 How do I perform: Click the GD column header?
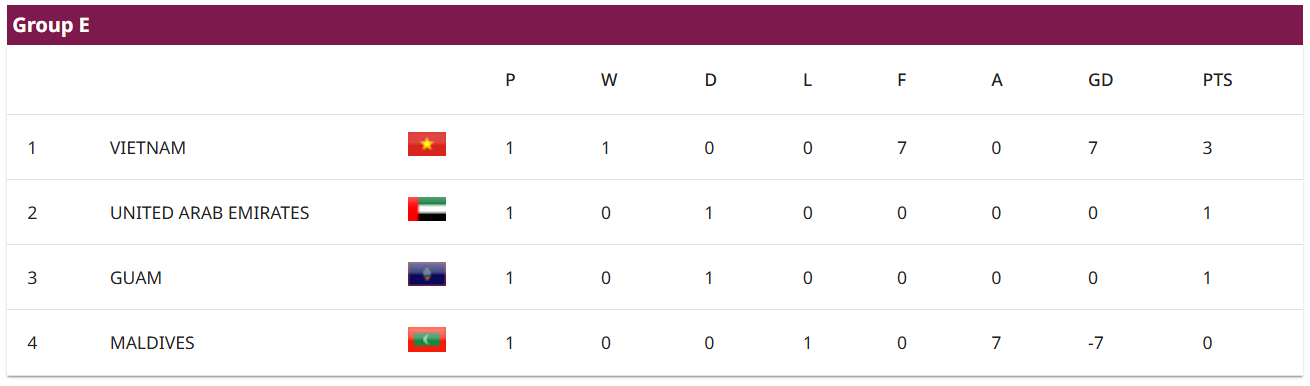[x=1100, y=81]
